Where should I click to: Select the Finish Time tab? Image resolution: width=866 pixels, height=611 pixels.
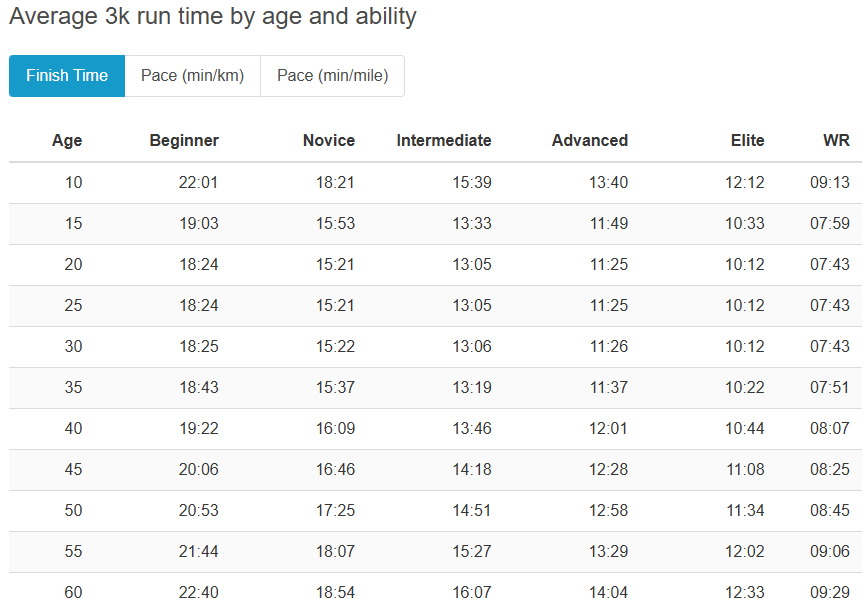pyautogui.click(x=67, y=76)
